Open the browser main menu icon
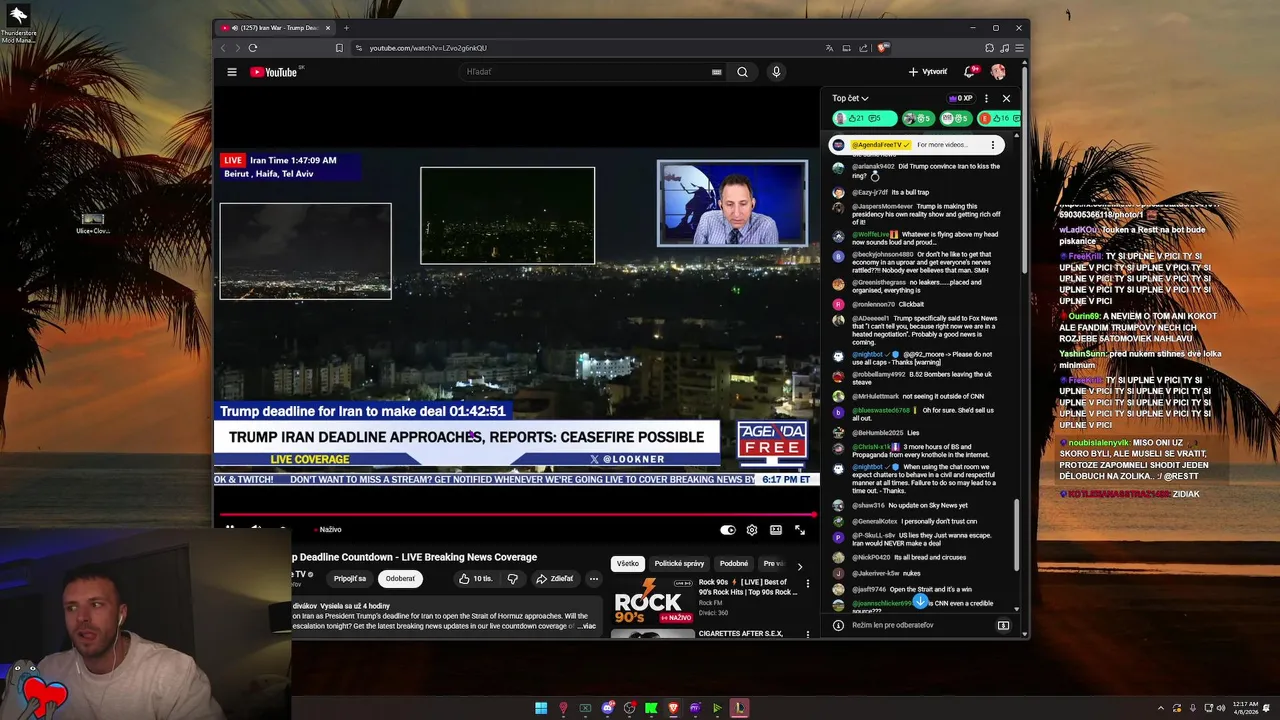The image size is (1280, 720). pos(1020,48)
